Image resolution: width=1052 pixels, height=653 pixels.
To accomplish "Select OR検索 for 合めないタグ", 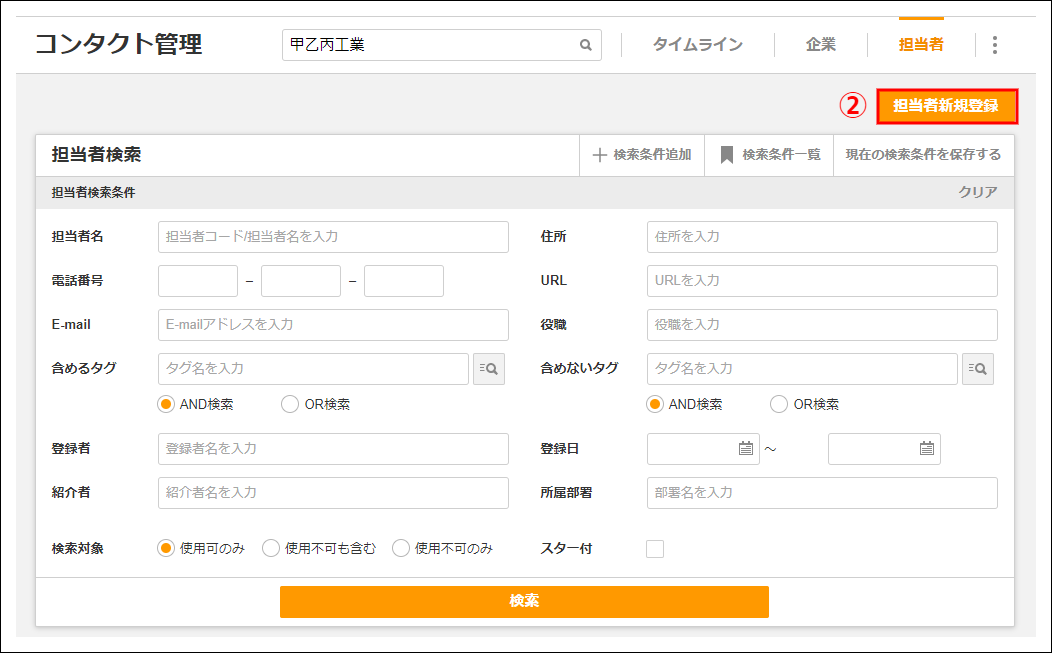I will (779, 405).
